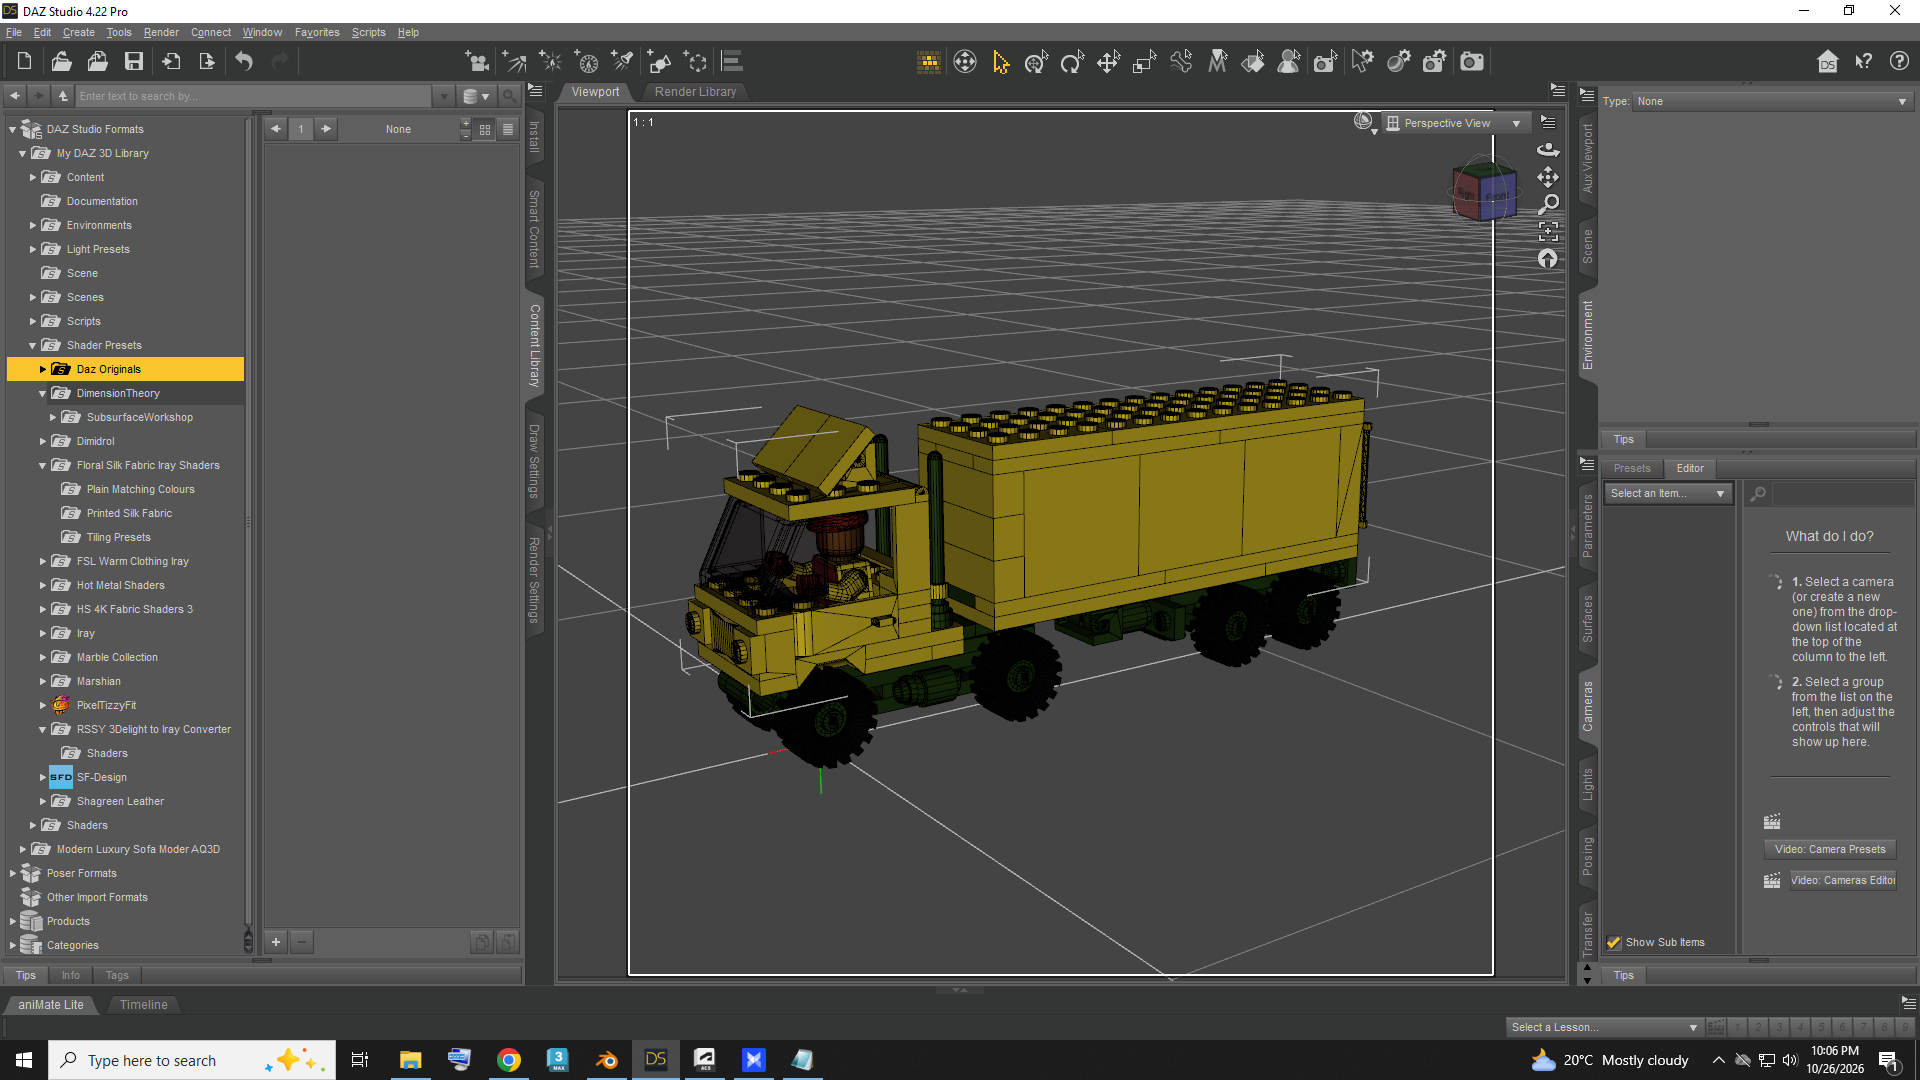Image resolution: width=1920 pixels, height=1080 pixels.
Task: Open the Tags tab in content pane
Action: 117,975
